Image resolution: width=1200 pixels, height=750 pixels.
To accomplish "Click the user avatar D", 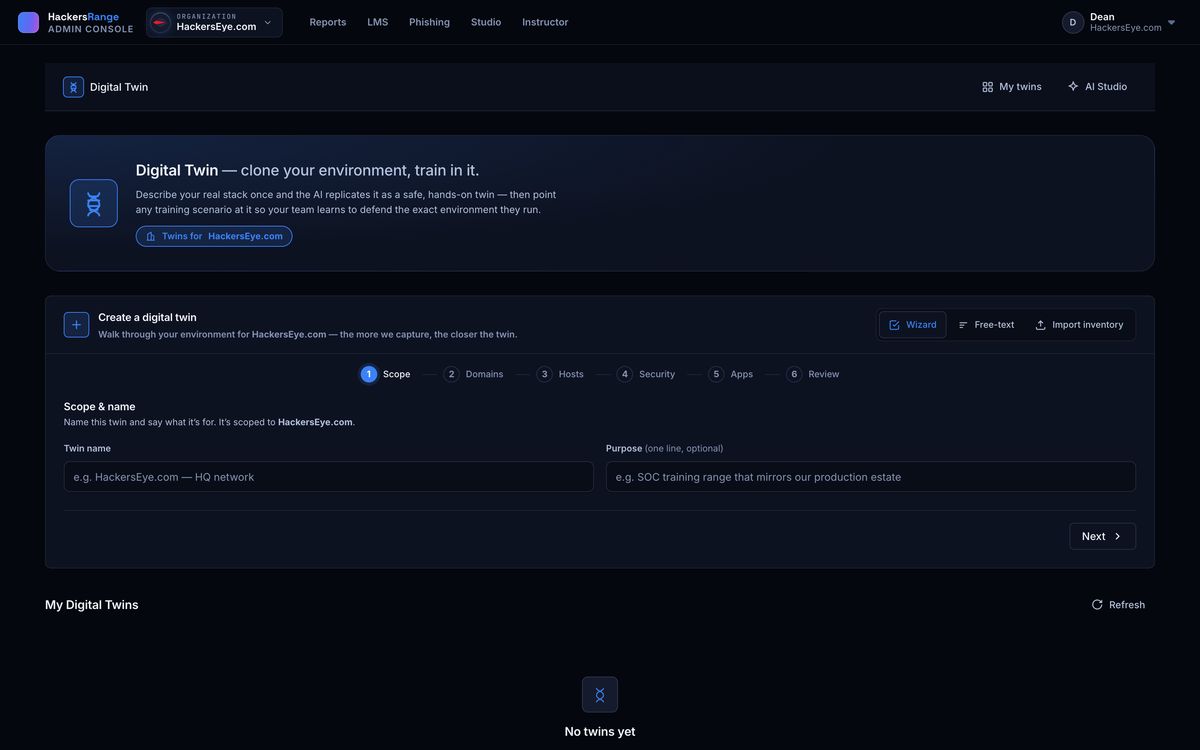I will (1073, 22).
